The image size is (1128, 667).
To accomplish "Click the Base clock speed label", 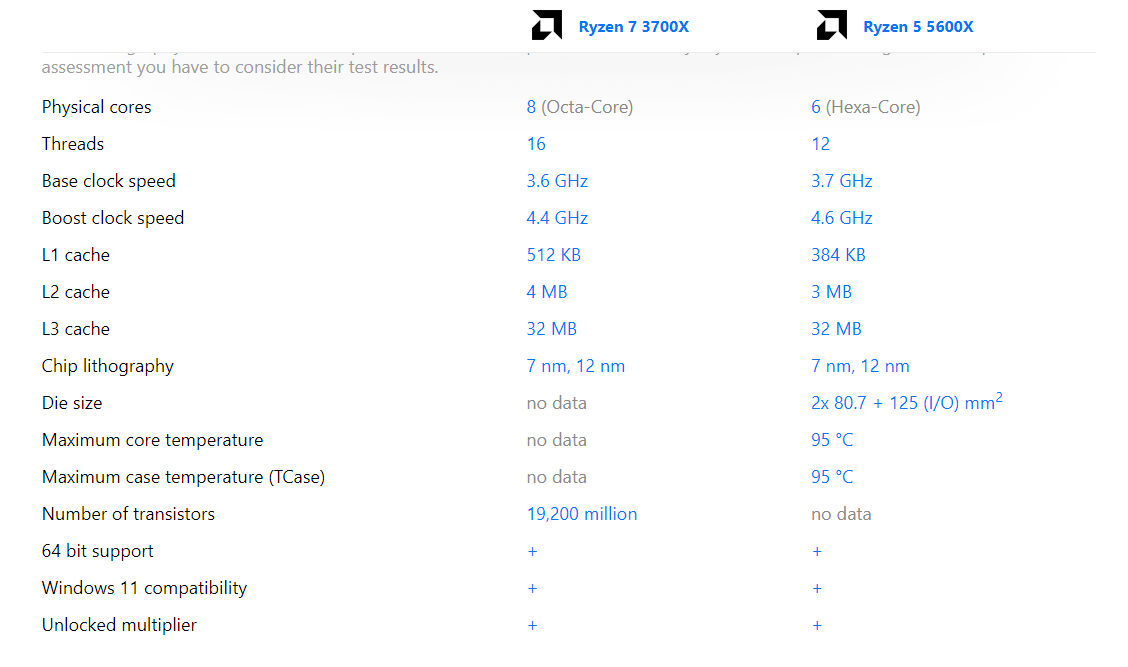I will pyautogui.click(x=109, y=181).
